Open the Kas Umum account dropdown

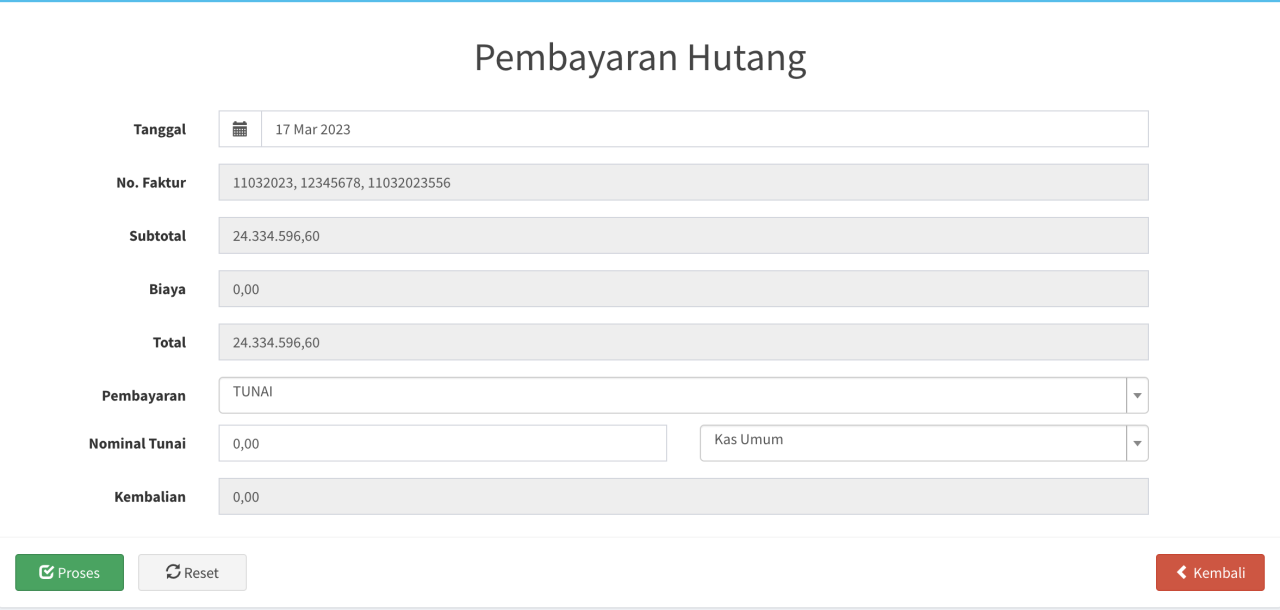[x=912, y=443]
